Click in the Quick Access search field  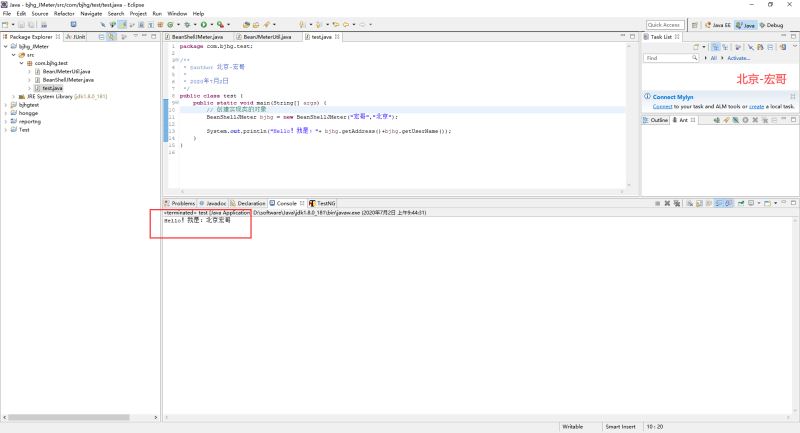(x=665, y=24)
